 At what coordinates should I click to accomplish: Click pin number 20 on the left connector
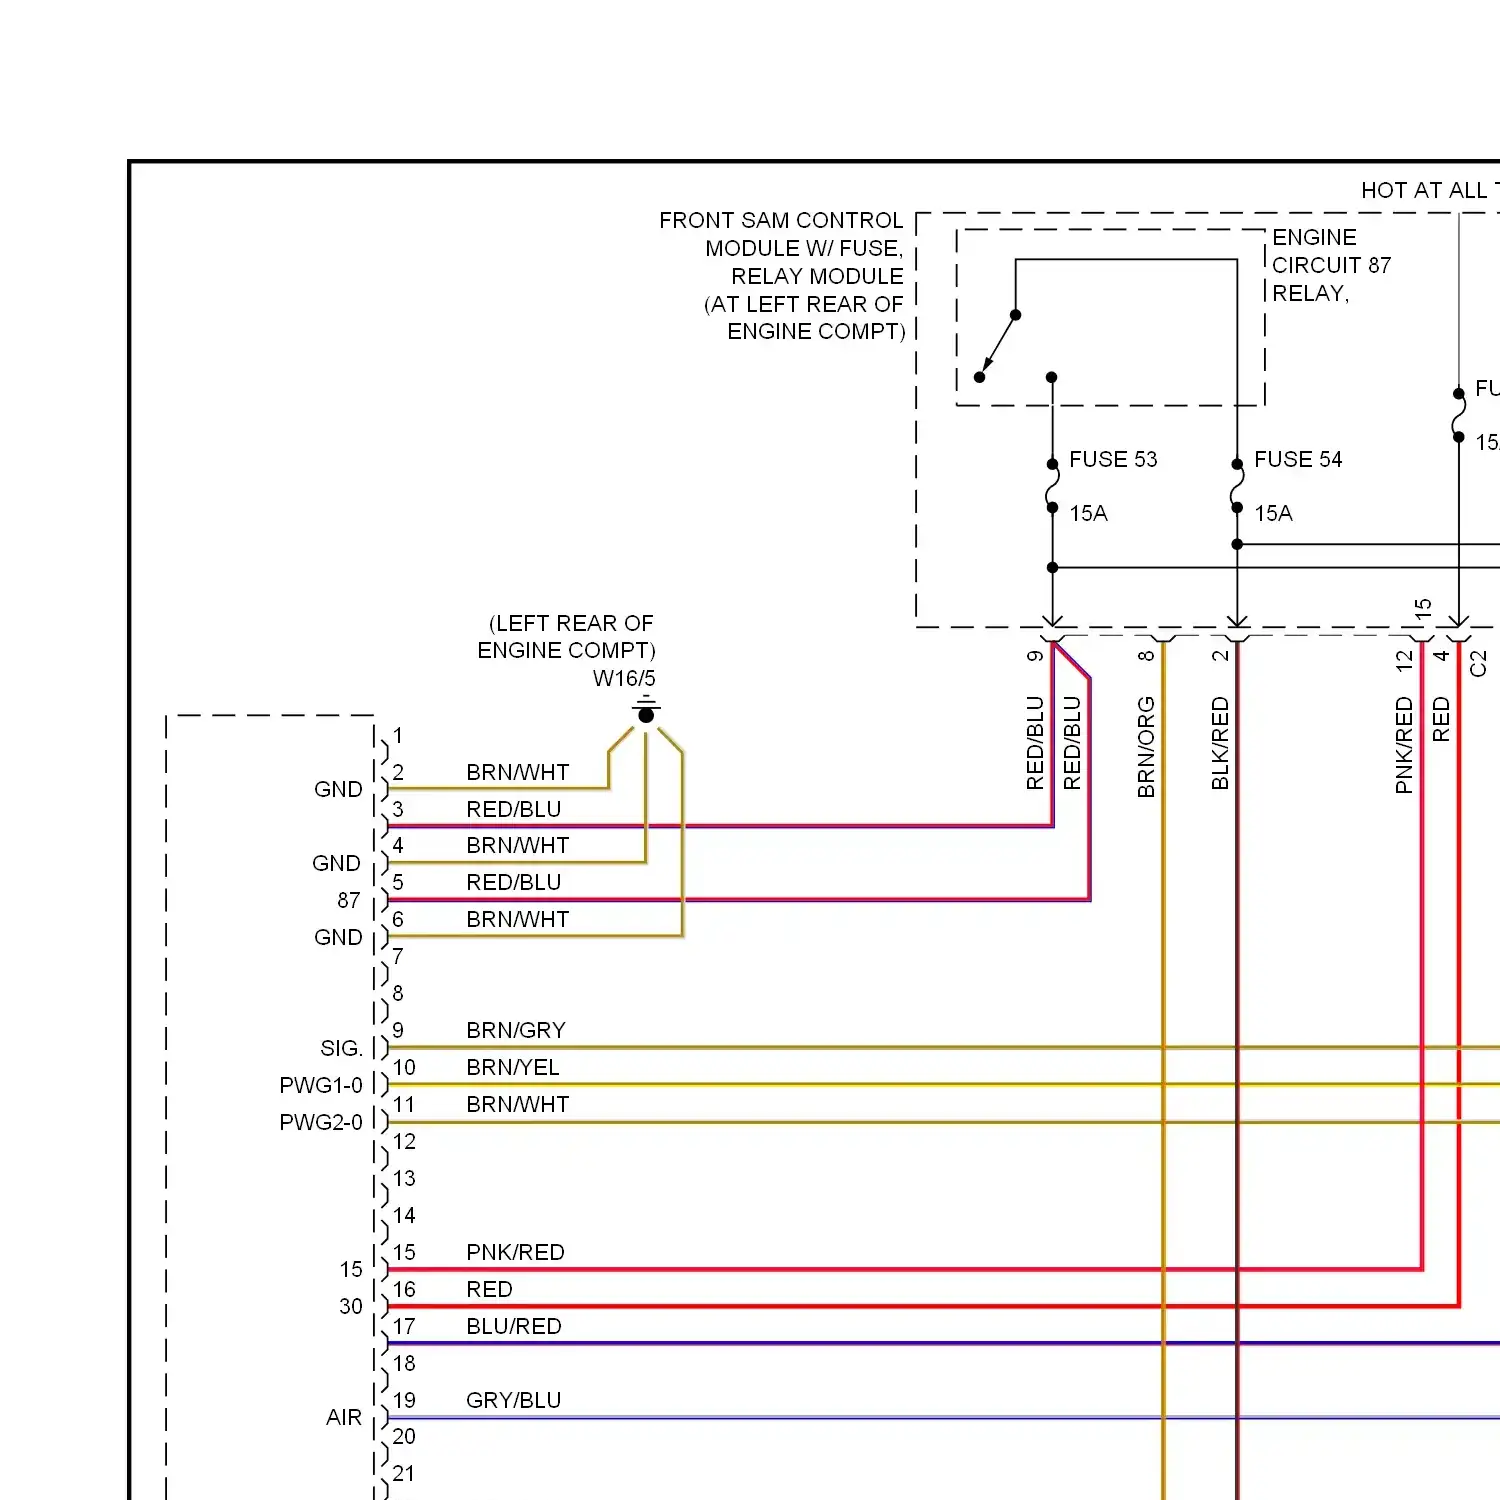[404, 1436]
